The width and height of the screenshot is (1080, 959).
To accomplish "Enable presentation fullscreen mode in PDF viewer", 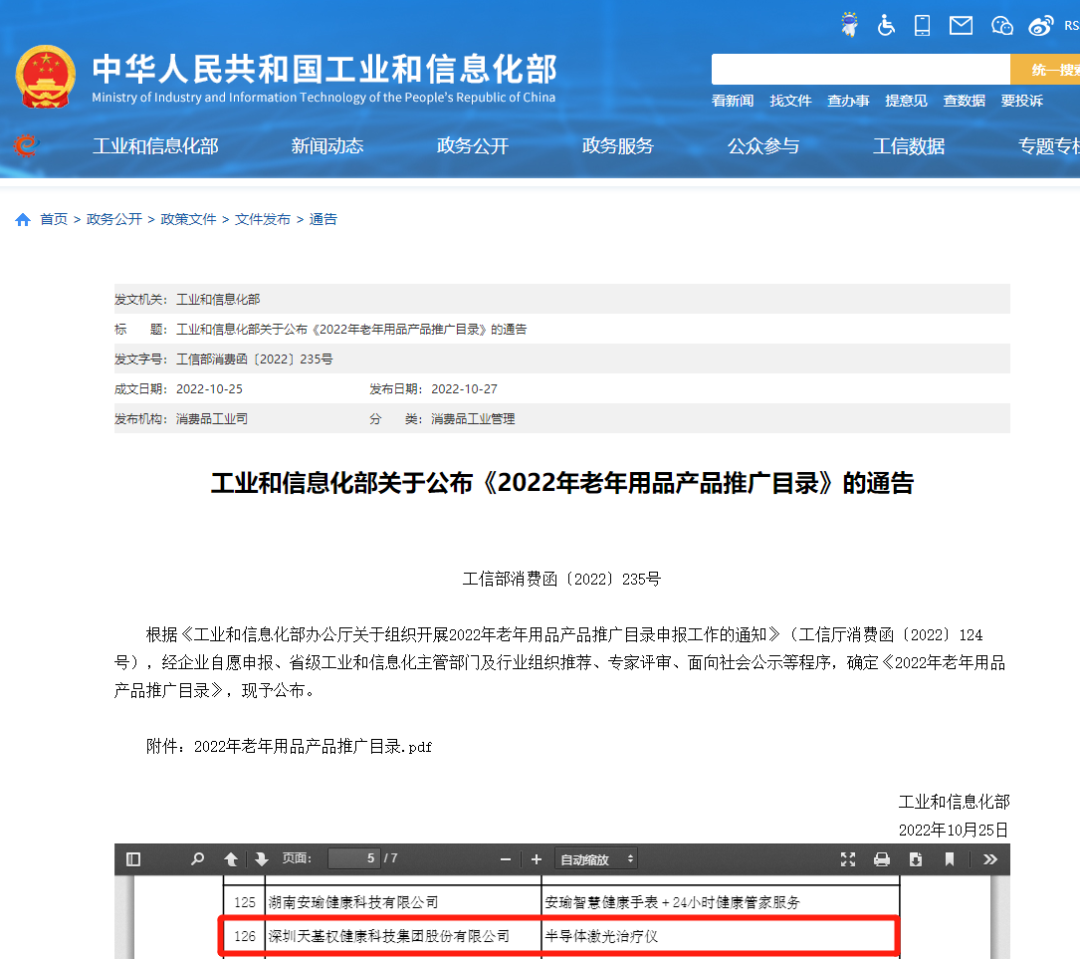I will pyautogui.click(x=848, y=858).
